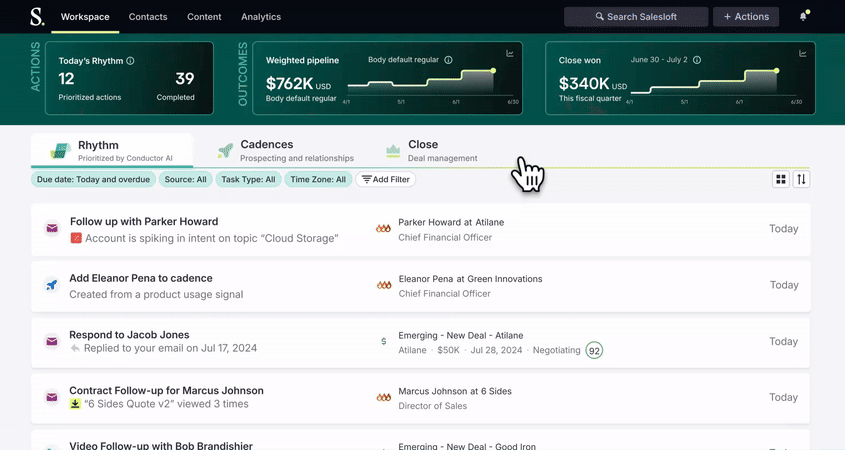Click Eleanor Pena at Green Innovations text
Viewport: 845px width, 450px height.
pos(470,279)
